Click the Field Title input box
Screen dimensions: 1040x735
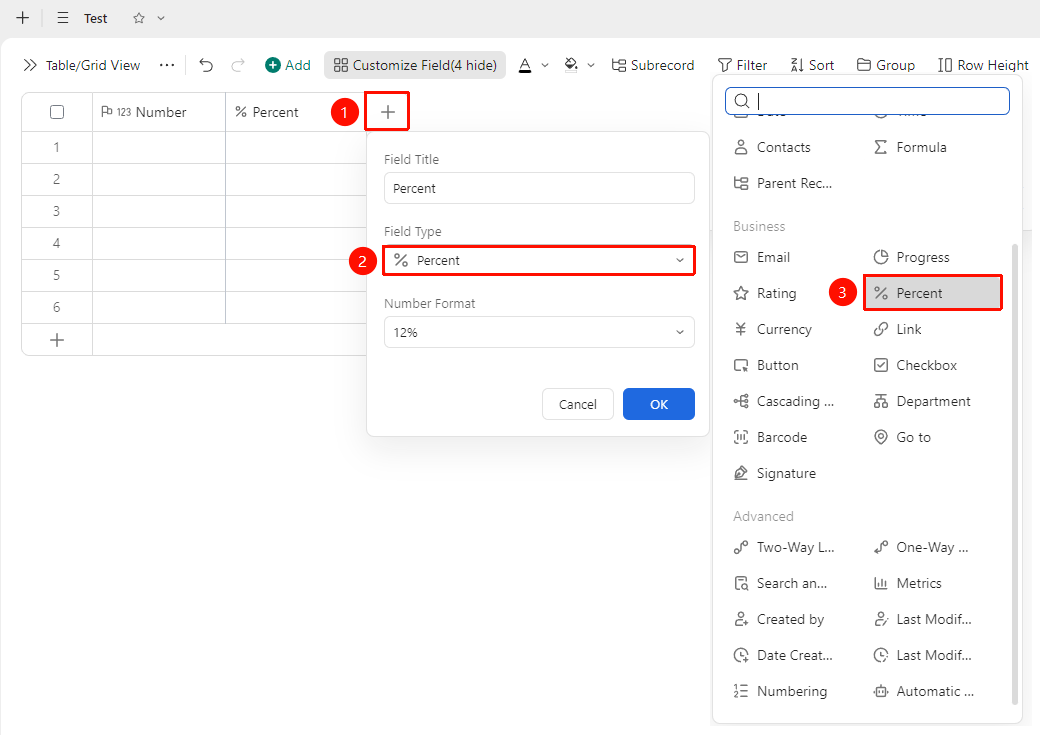pos(539,188)
